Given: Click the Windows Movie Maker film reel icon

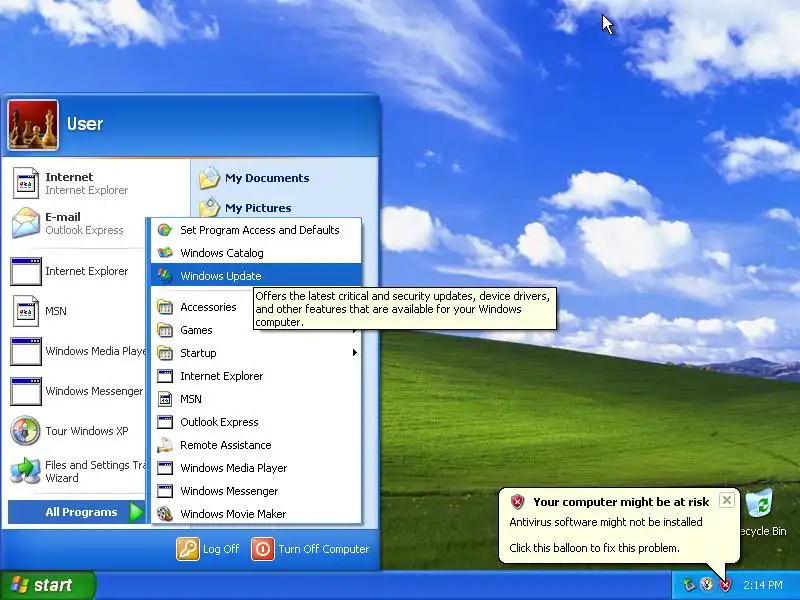Looking at the screenshot, I should click(x=165, y=514).
